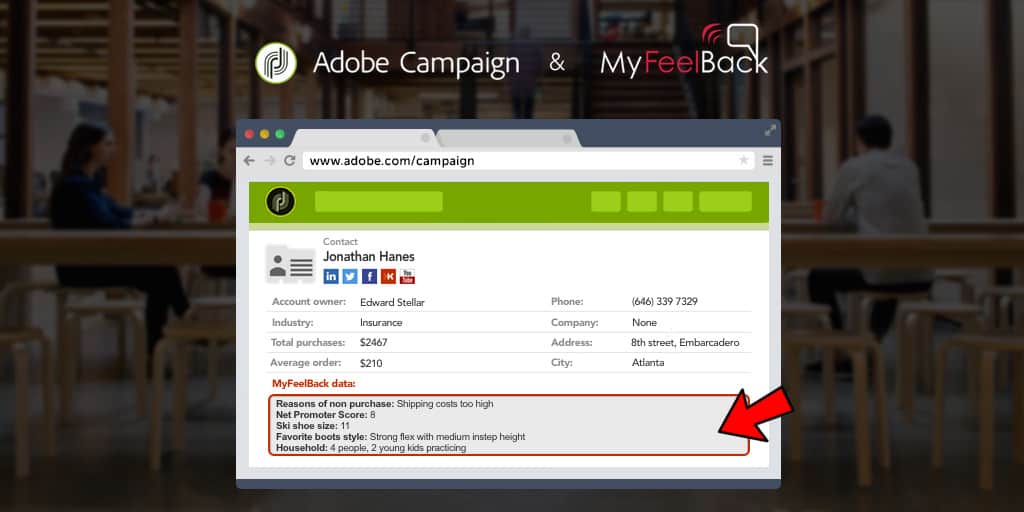
Task: Reload the page with the refresh icon
Action: tap(289, 161)
